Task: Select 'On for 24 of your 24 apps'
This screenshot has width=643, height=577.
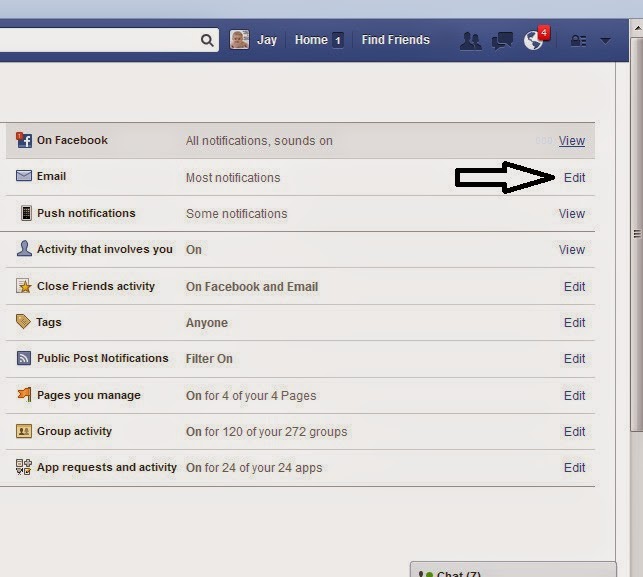Action: [x=254, y=468]
